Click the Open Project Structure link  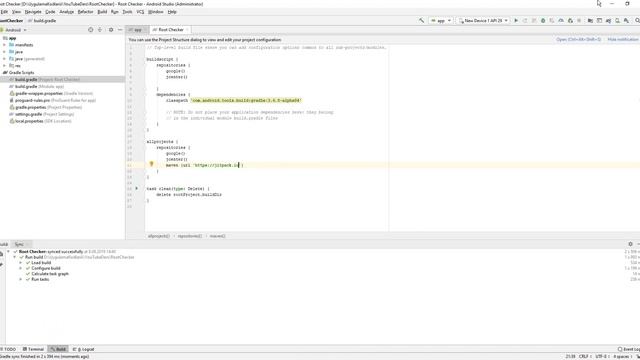click(x=578, y=40)
